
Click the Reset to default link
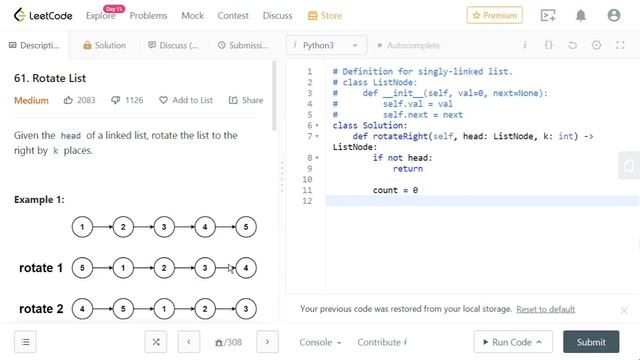546,309
